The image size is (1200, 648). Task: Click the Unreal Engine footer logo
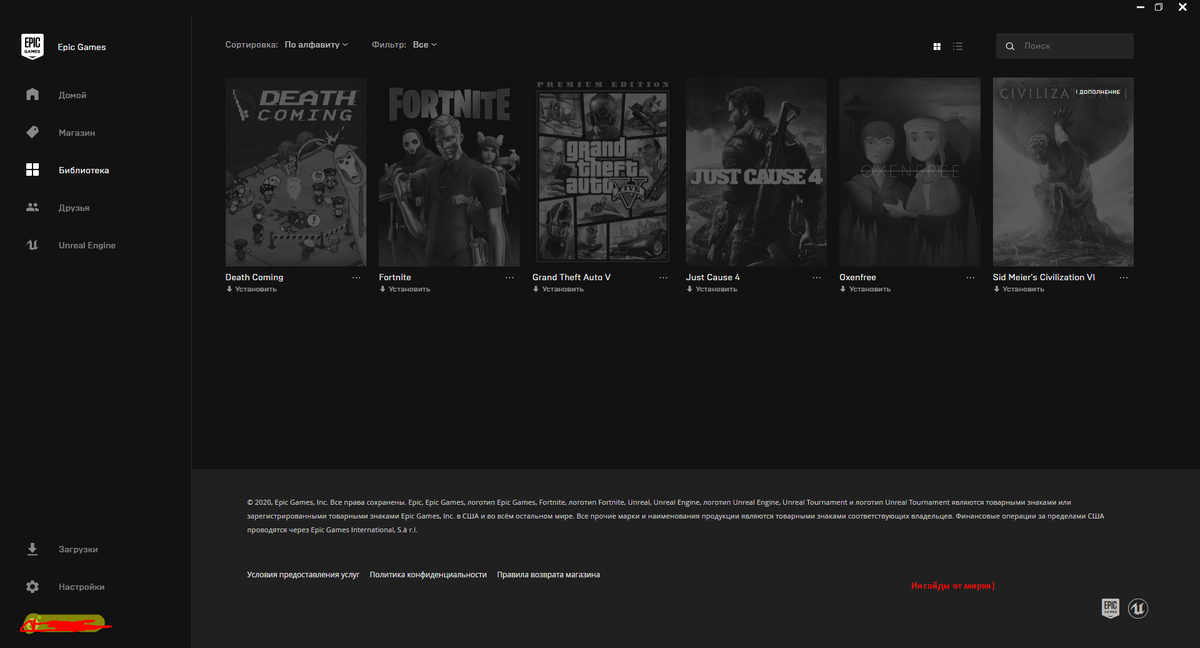(1138, 608)
